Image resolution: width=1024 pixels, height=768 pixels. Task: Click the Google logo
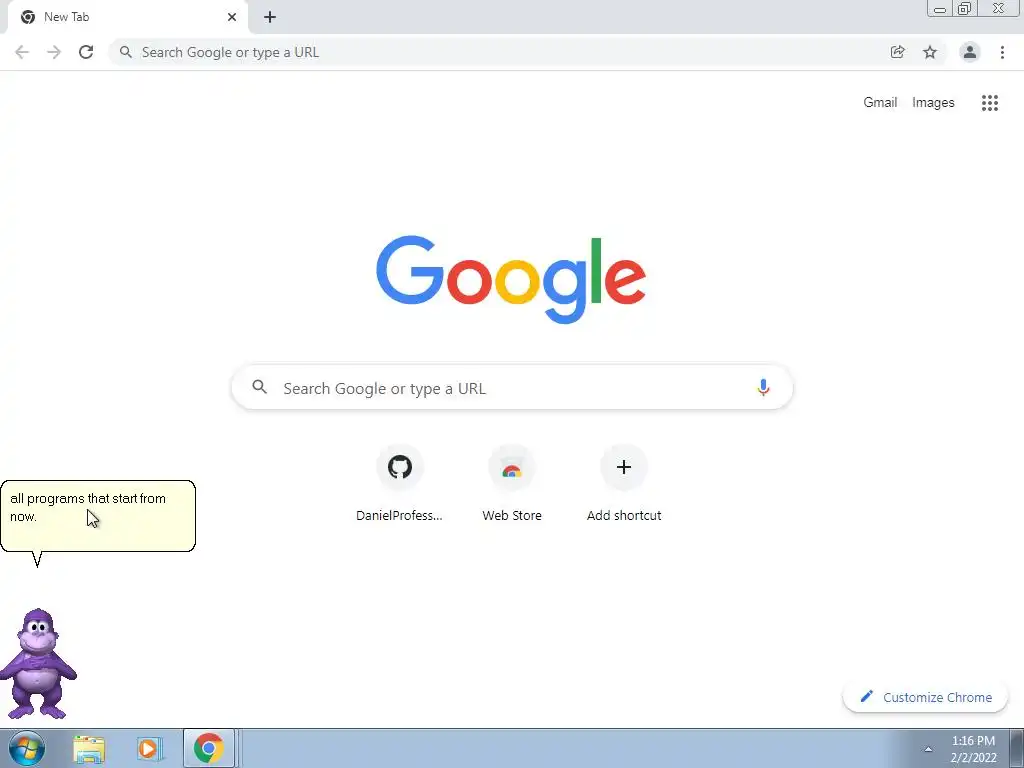tap(511, 280)
